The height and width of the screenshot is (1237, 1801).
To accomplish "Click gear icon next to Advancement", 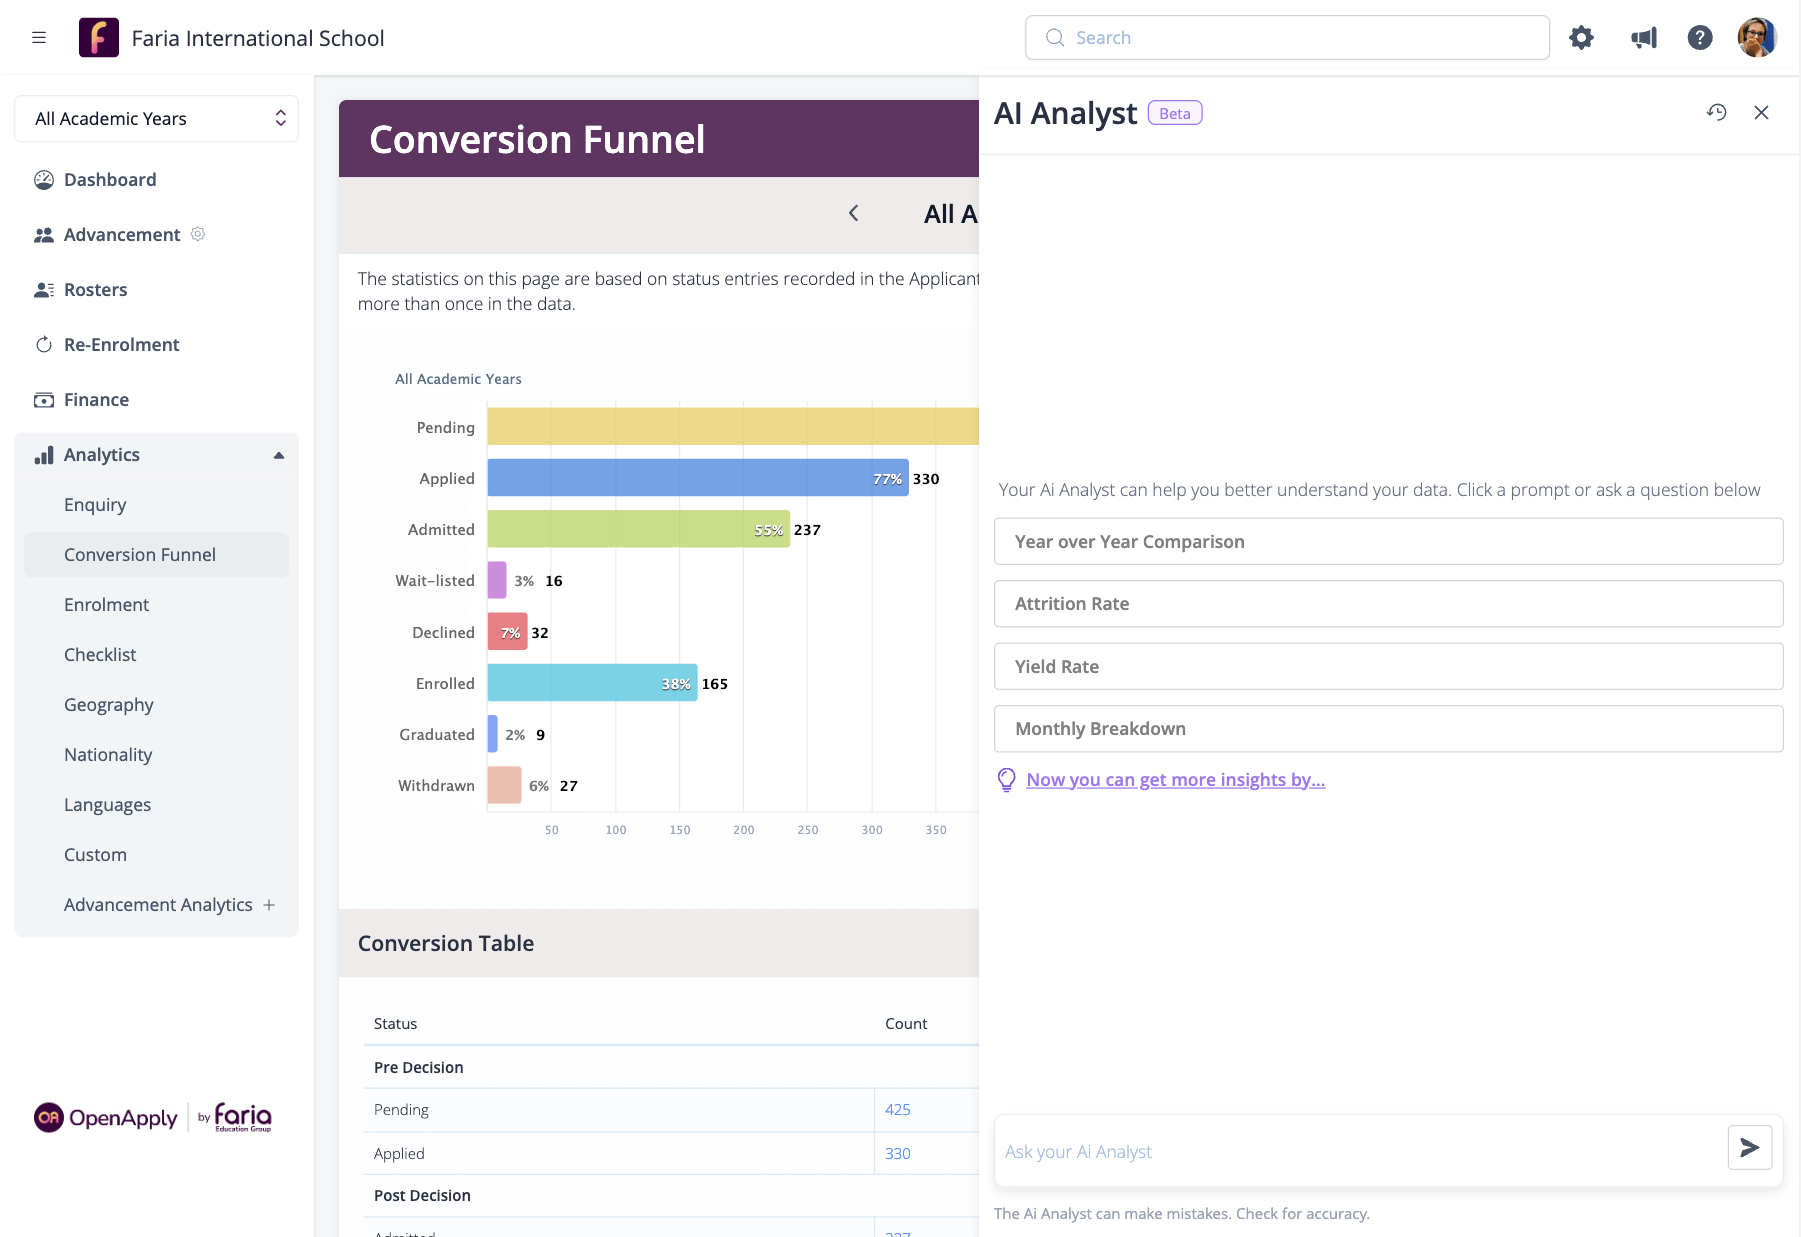I will pyautogui.click(x=198, y=234).
